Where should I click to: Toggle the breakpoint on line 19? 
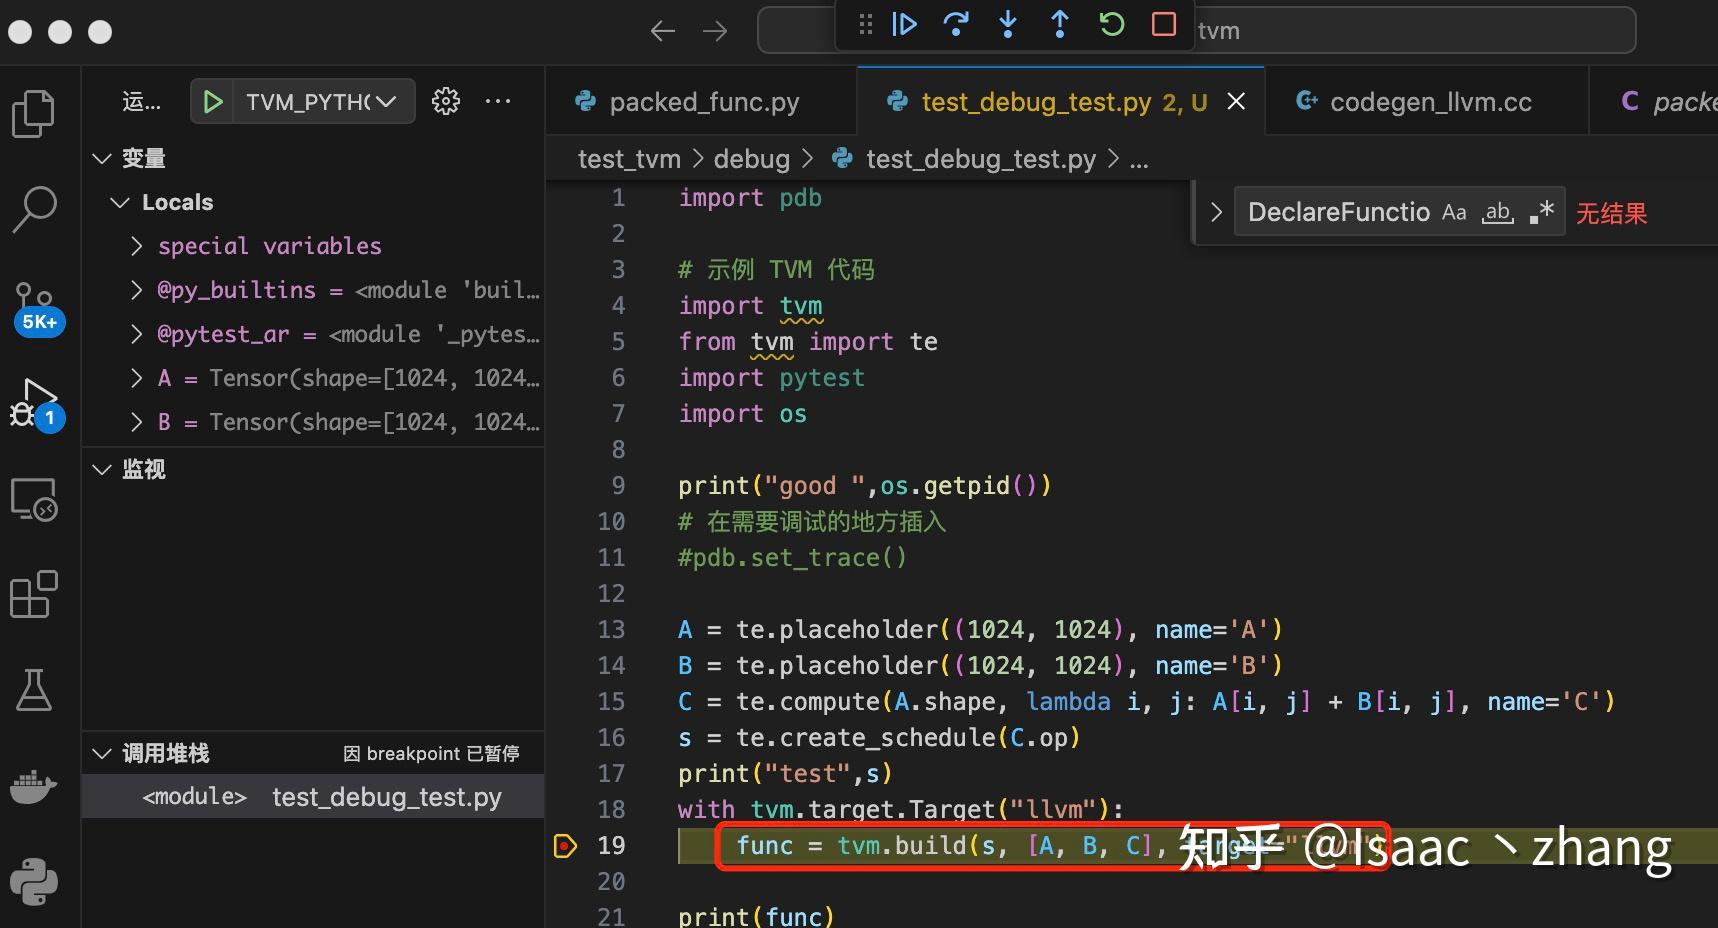tap(566, 845)
